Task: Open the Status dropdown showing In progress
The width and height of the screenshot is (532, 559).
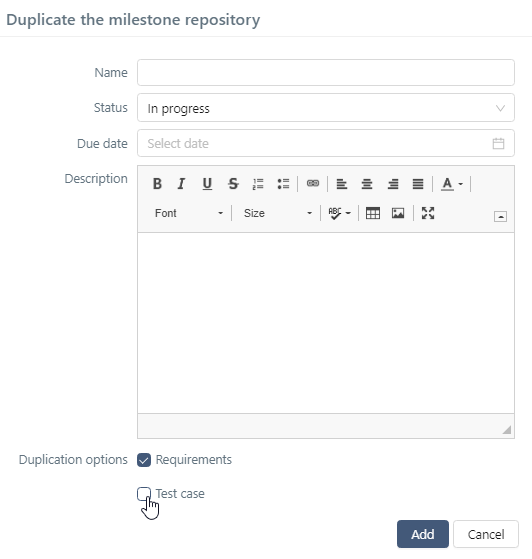Action: coord(326,108)
